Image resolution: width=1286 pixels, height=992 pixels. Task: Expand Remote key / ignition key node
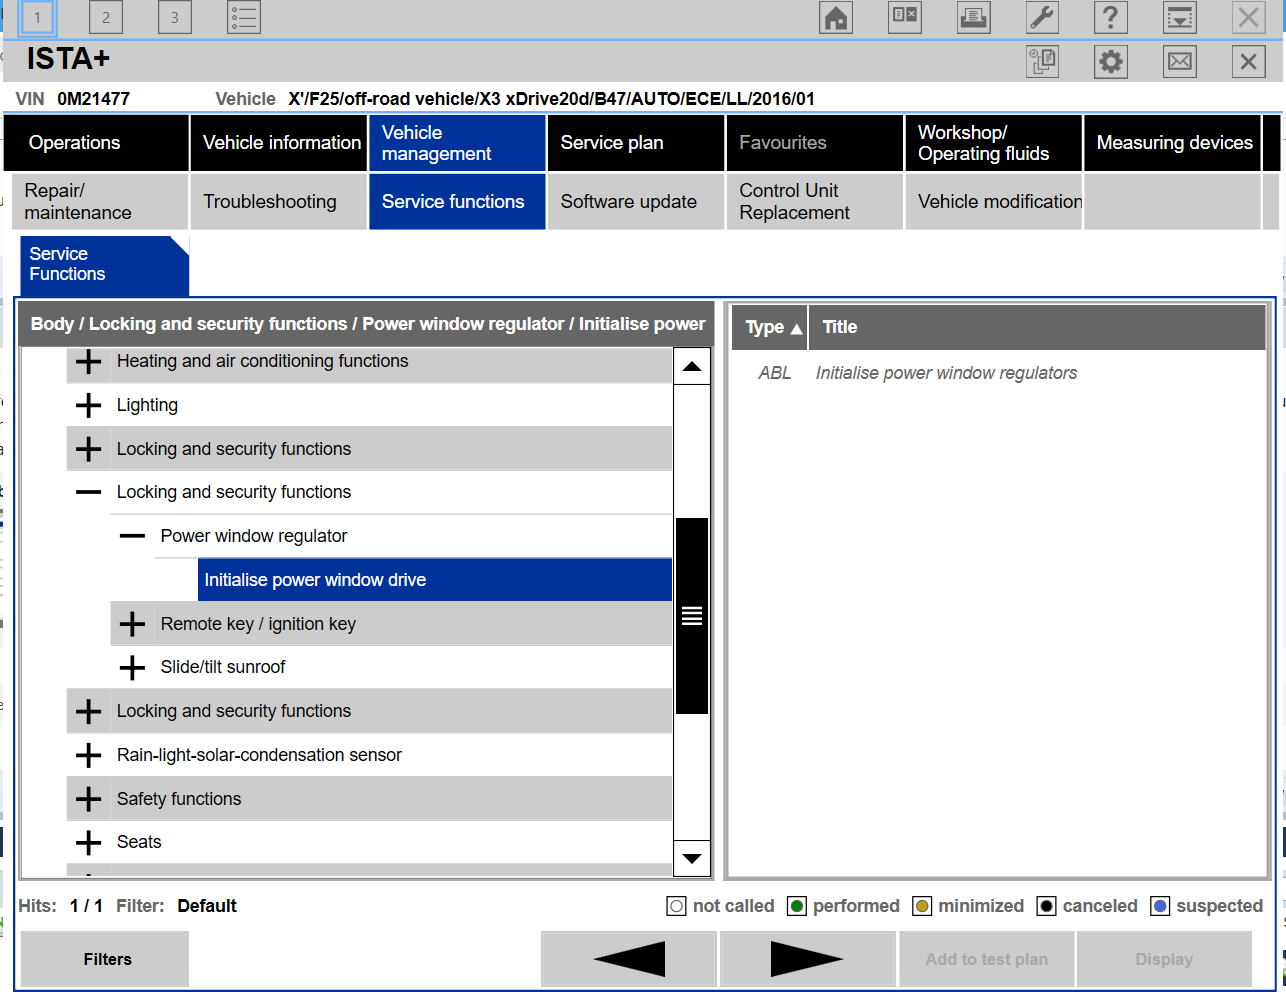tap(132, 624)
